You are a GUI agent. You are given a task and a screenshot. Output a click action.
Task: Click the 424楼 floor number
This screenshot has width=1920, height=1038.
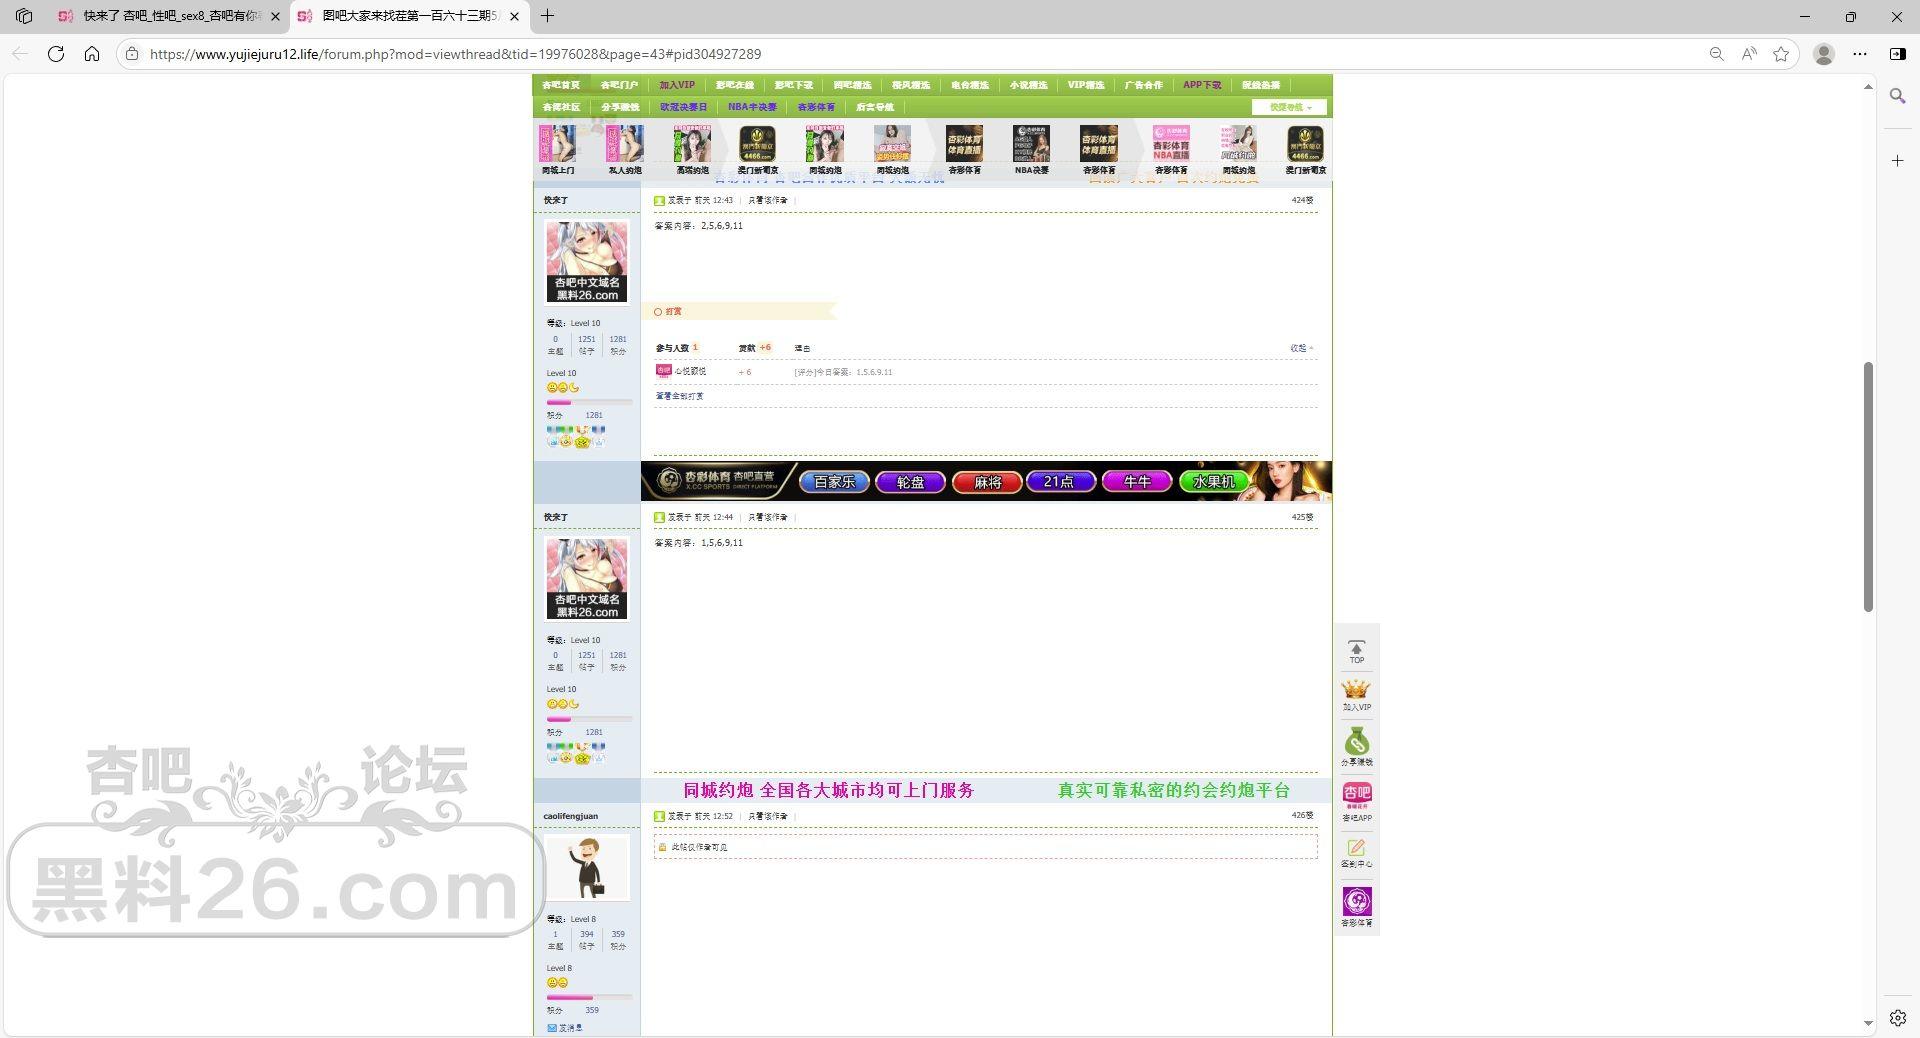pos(1303,200)
